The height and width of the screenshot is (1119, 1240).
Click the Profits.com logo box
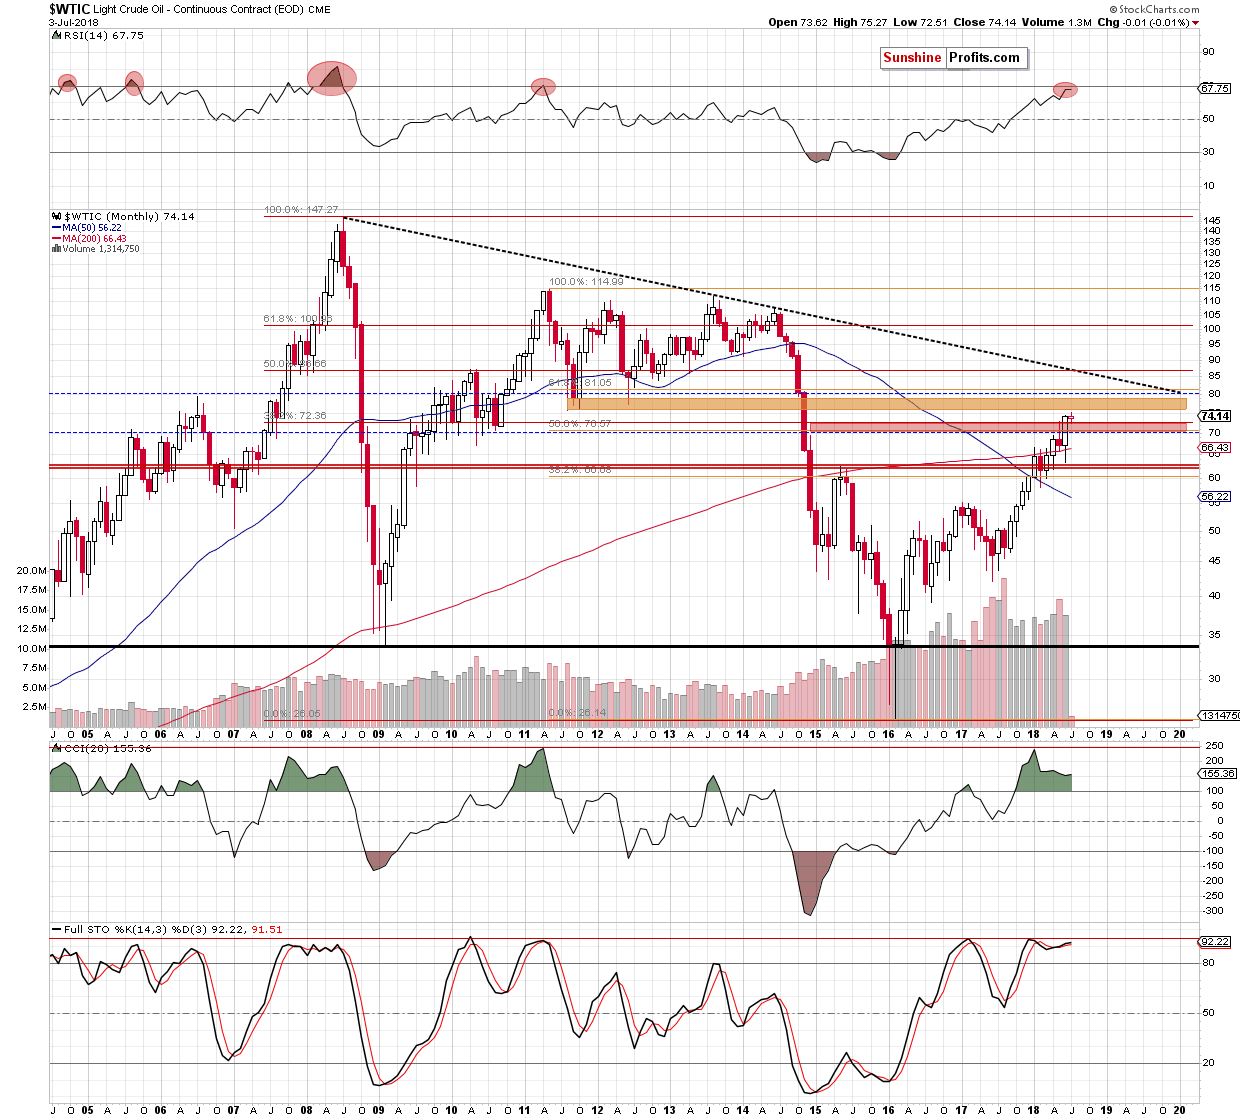985,58
